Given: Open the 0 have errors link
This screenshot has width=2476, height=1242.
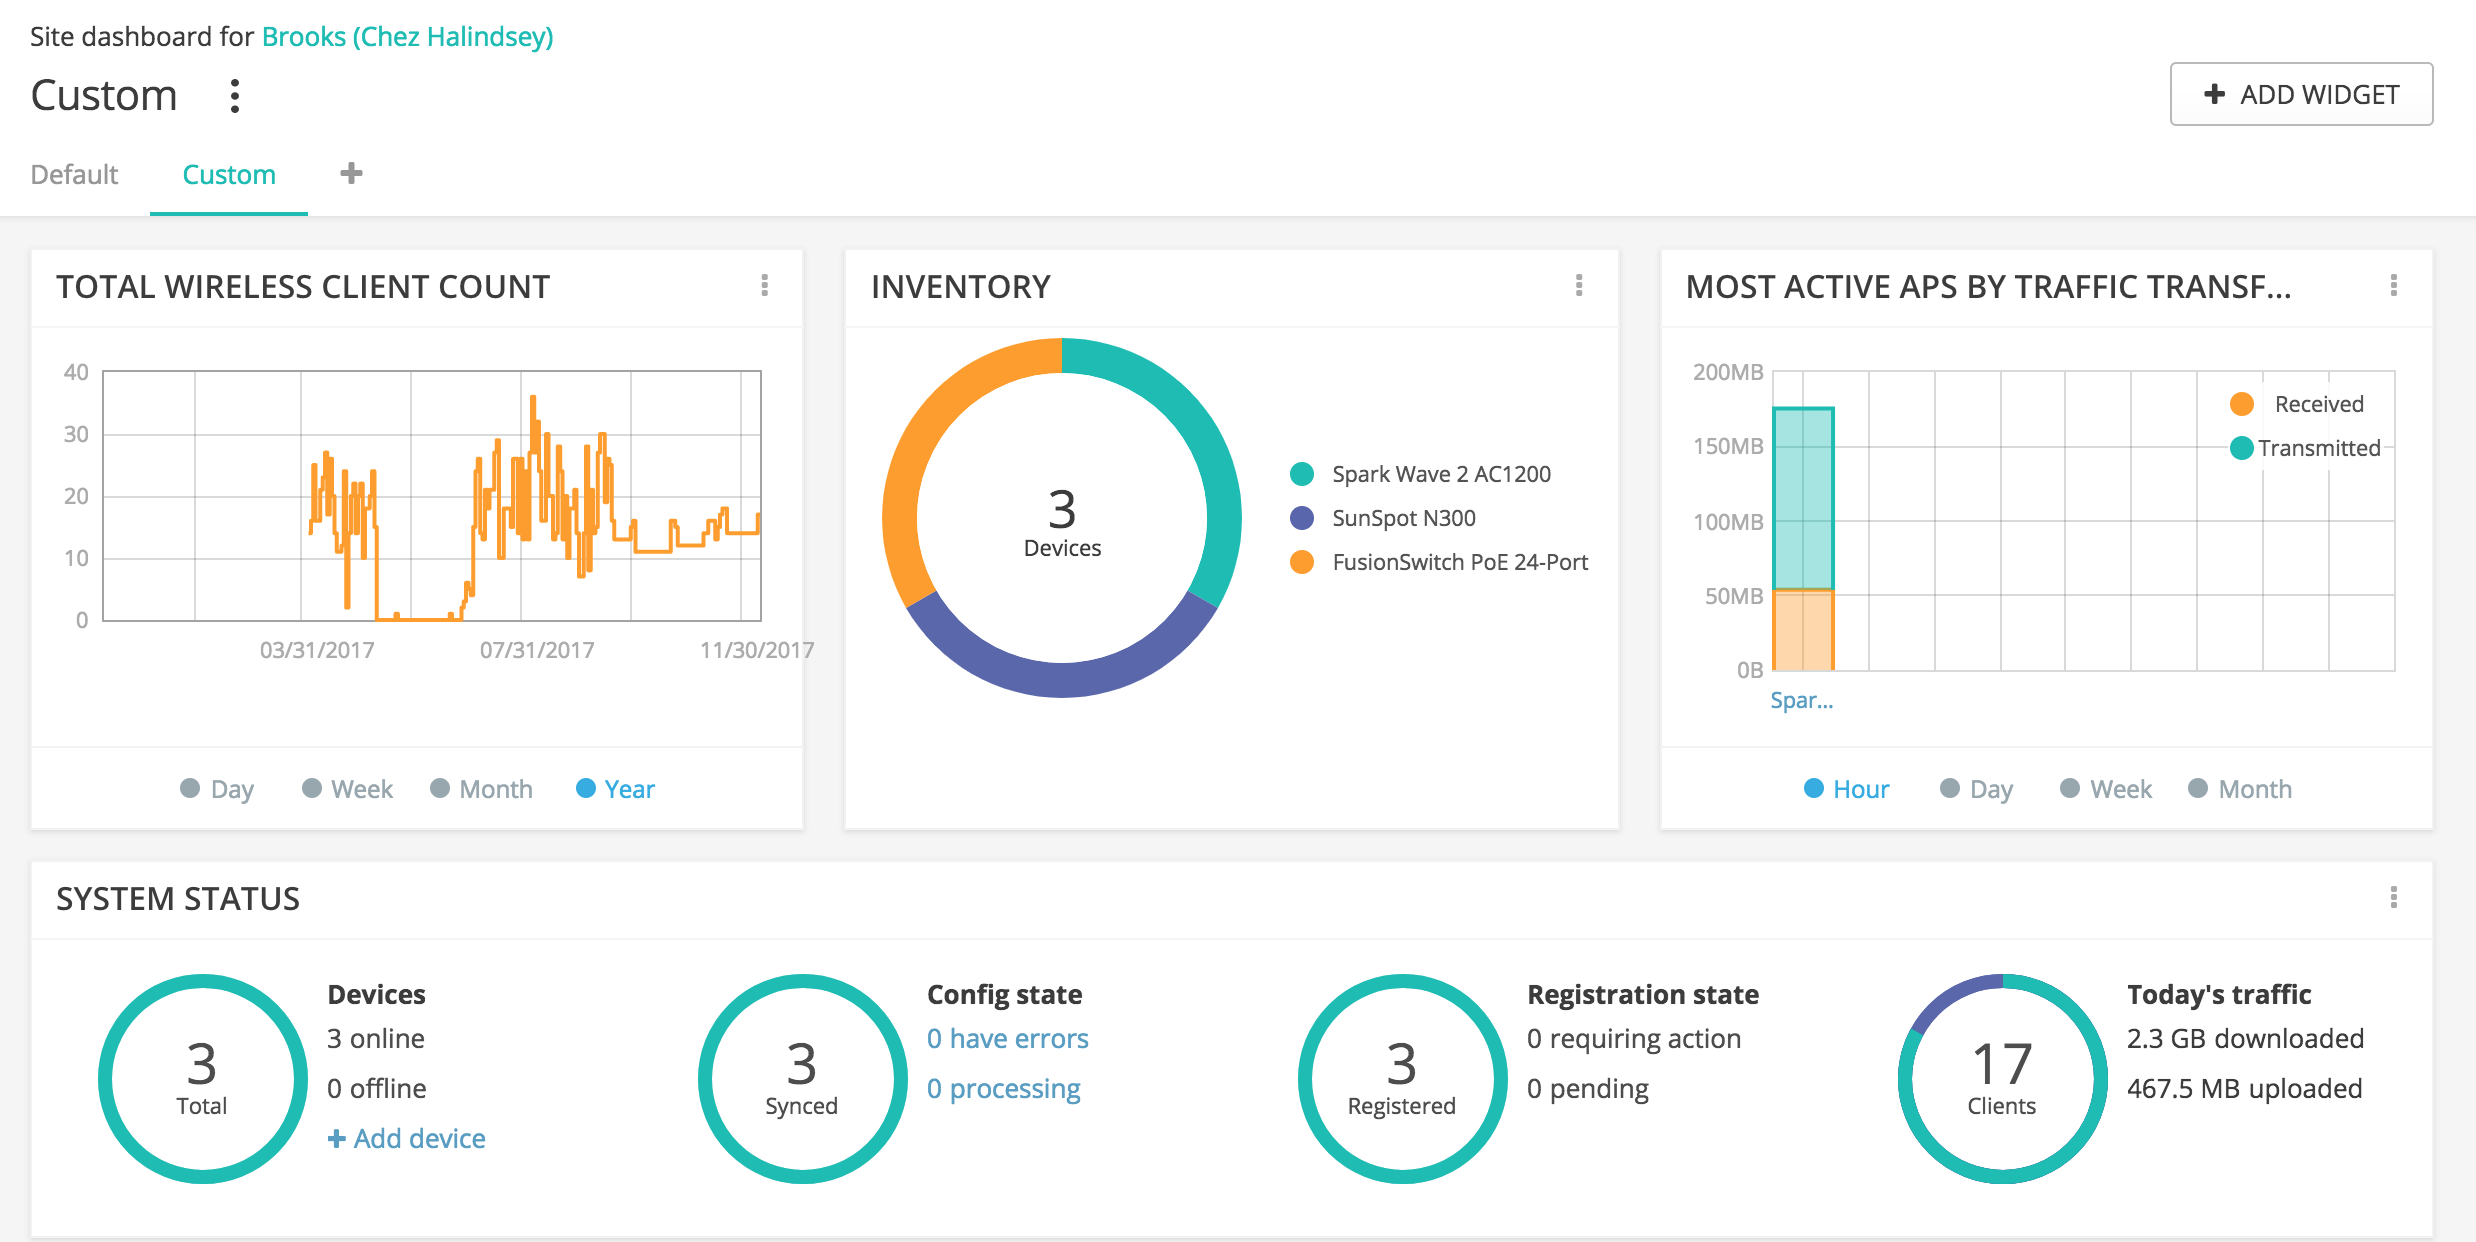Looking at the screenshot, I should coord(1007,1038).
